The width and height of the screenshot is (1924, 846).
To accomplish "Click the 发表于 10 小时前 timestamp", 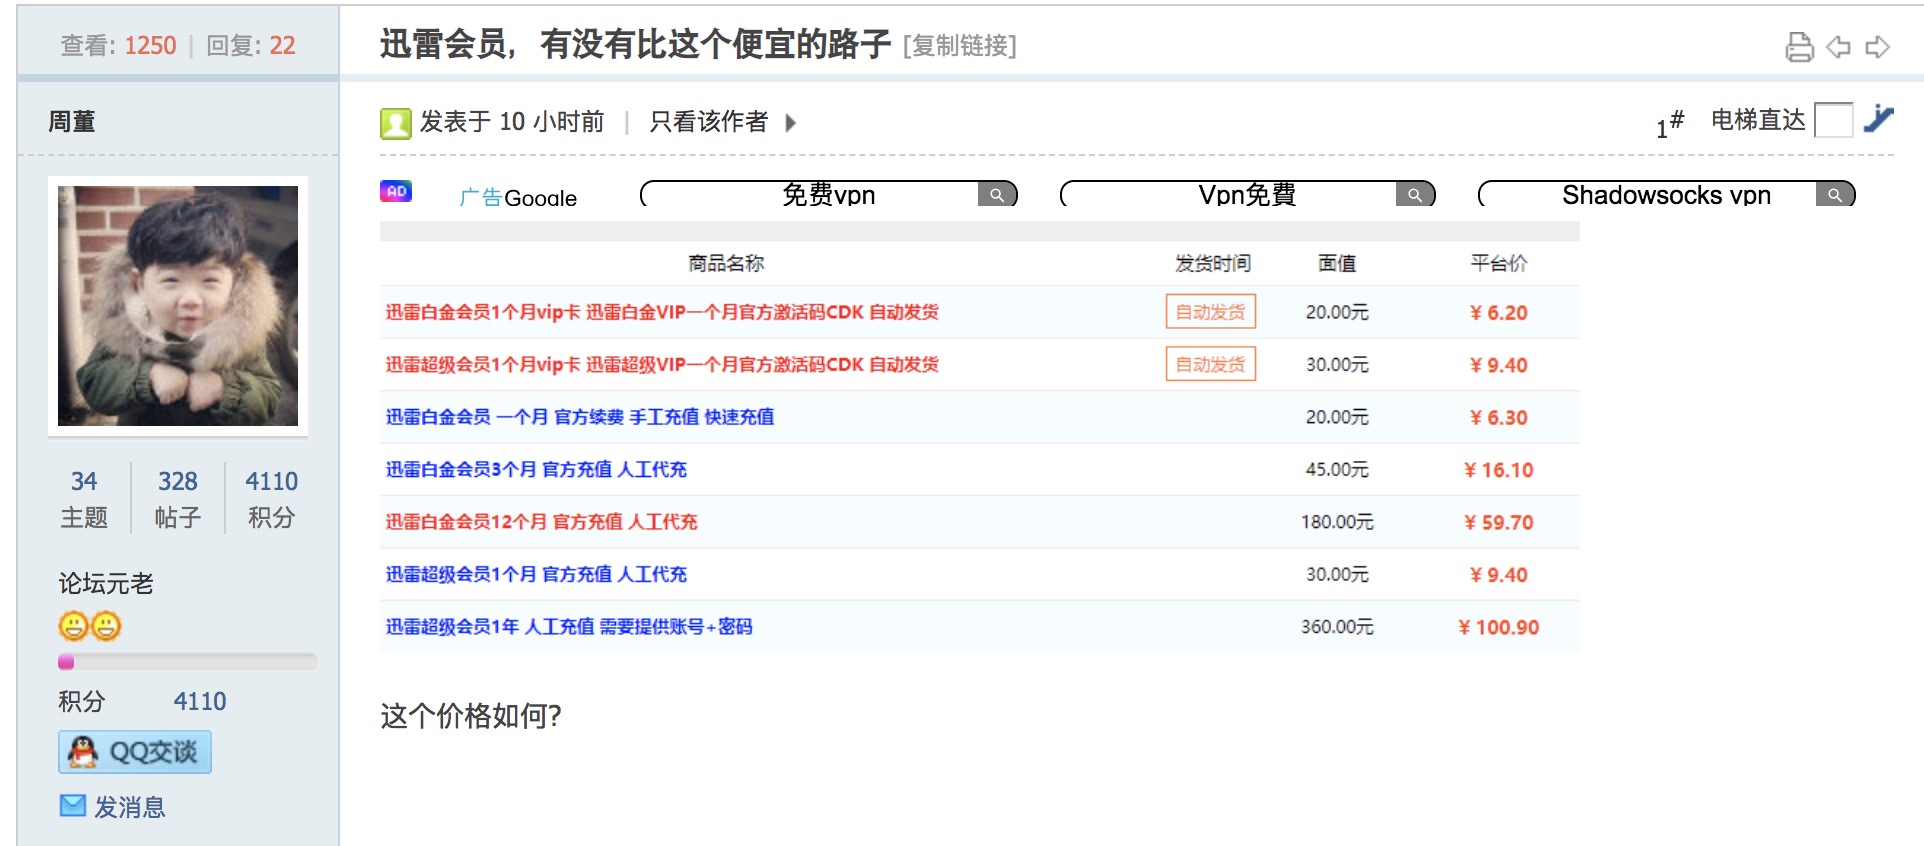I will click(512, 122).
